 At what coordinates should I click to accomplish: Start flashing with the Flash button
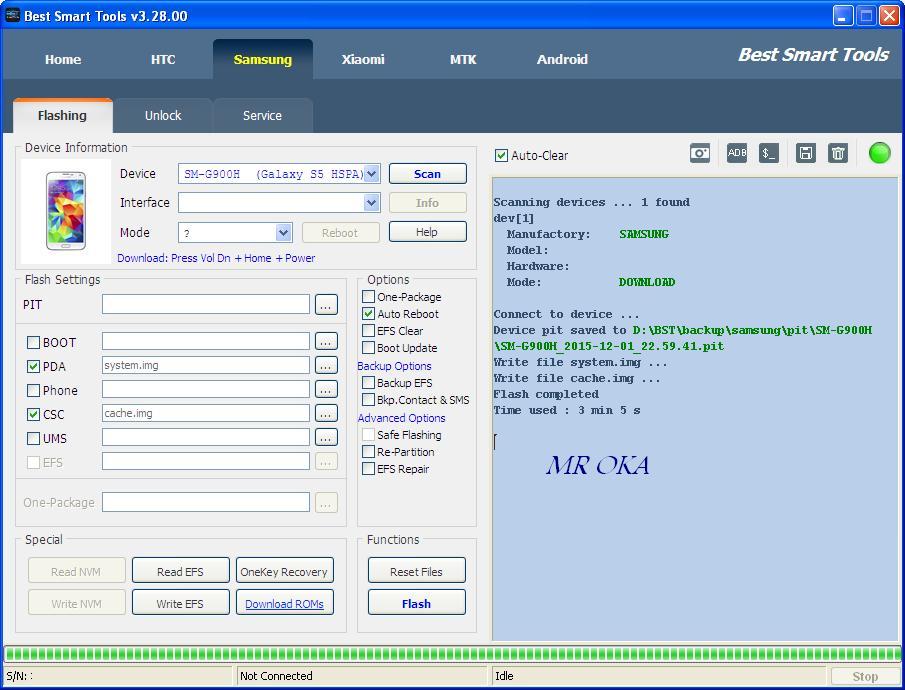click(x=417, y=603)
